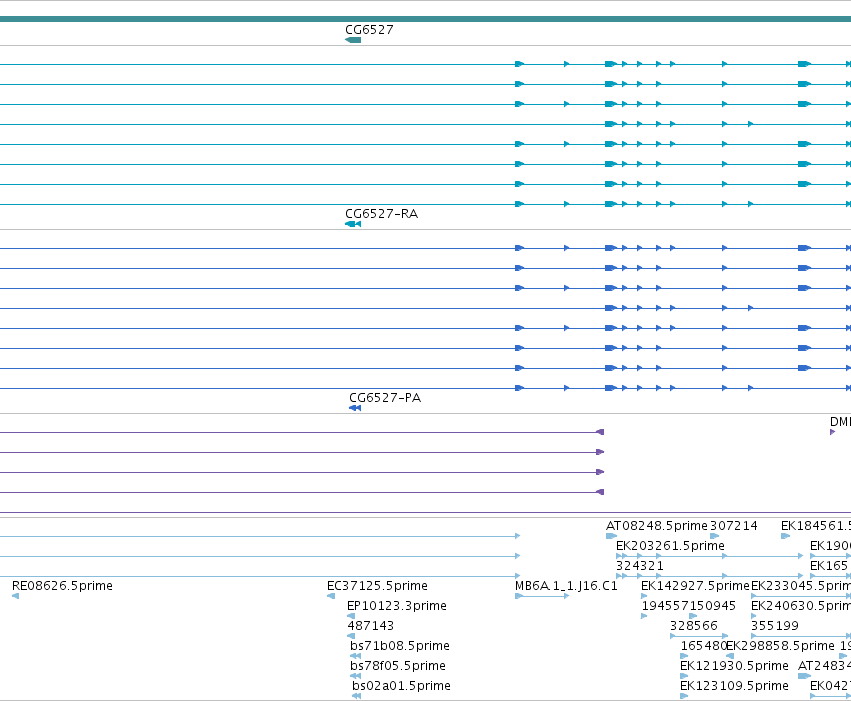Click the 165480 EST arrow glyph
This screenshot has height=701, width=851.
tap(684, 657)
